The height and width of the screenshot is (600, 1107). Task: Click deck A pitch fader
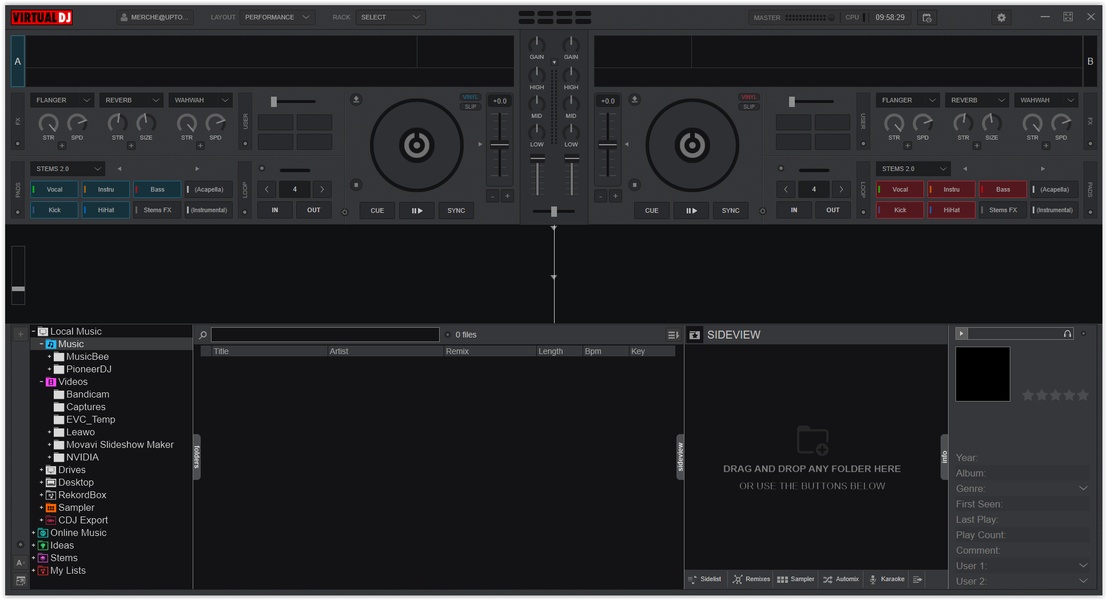499,145
